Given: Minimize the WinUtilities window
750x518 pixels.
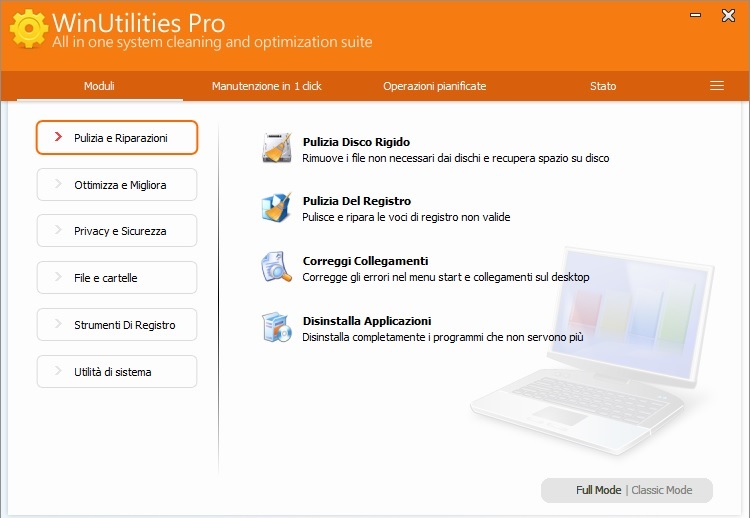Looking at the screenshot, I should point(695,15).
